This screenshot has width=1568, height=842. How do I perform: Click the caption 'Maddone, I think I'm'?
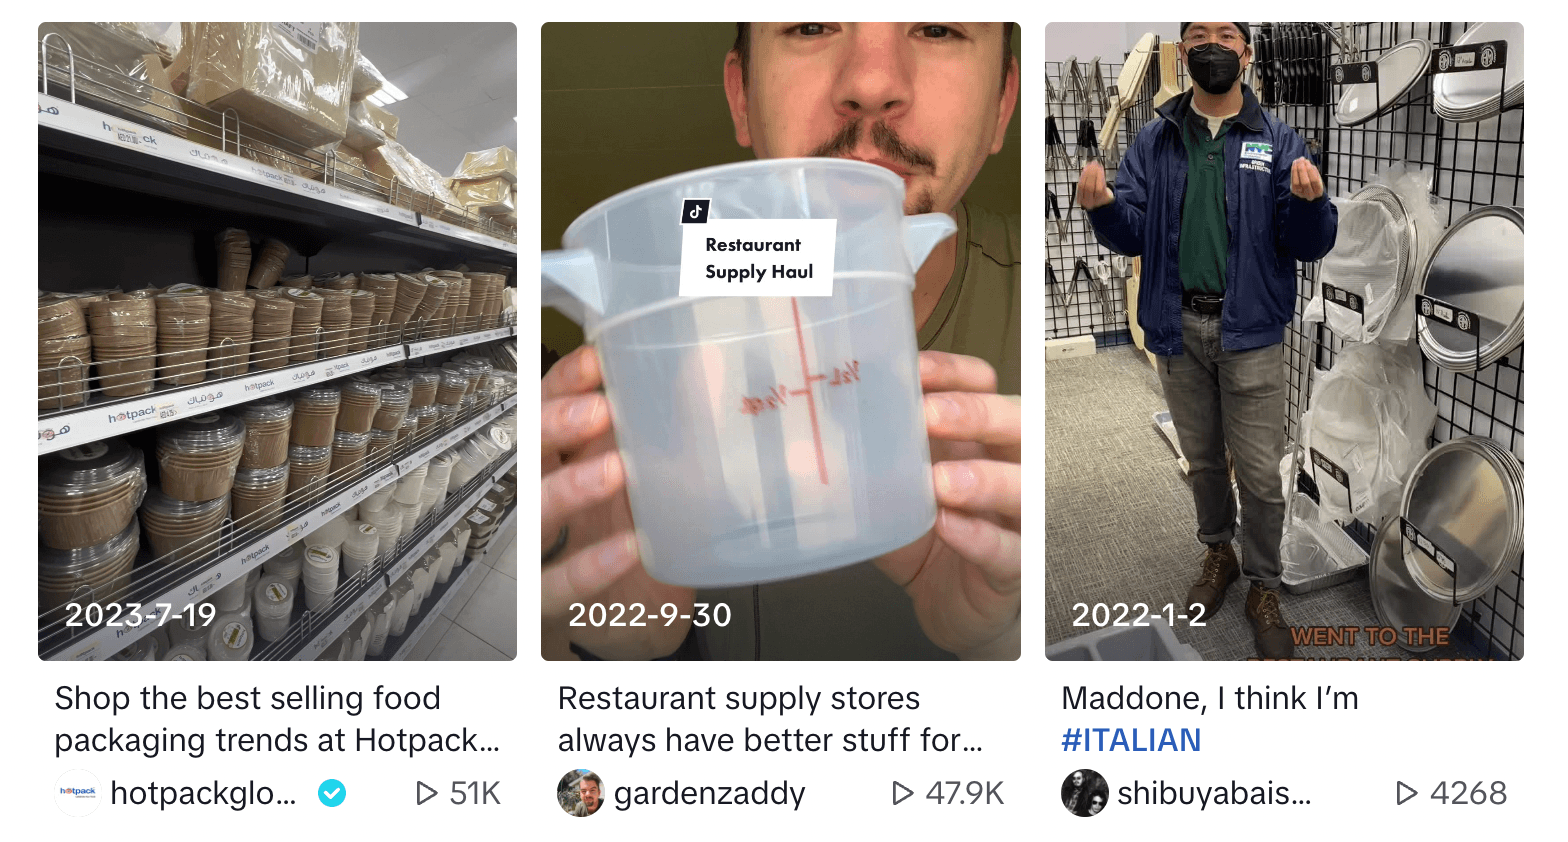(1210, 698)
